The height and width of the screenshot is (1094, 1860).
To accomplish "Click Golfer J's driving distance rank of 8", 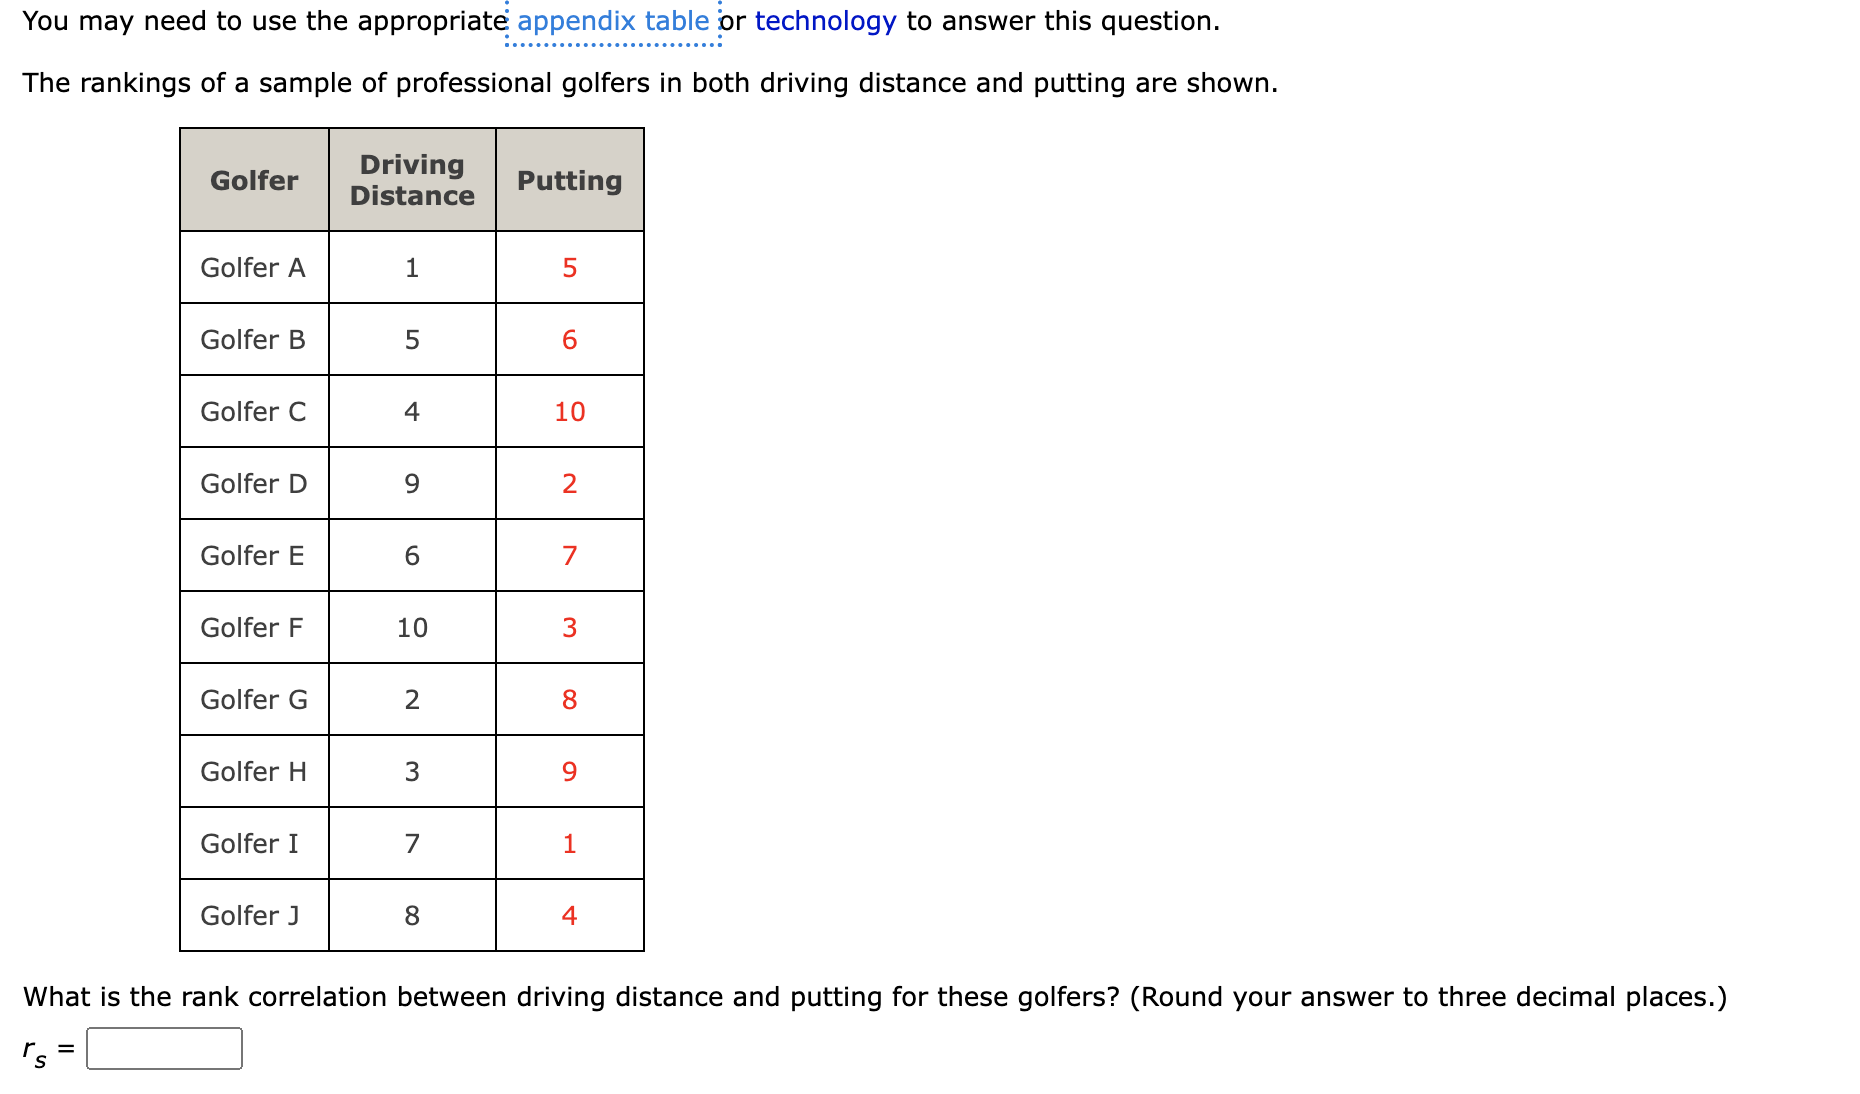I will [411, 913].
